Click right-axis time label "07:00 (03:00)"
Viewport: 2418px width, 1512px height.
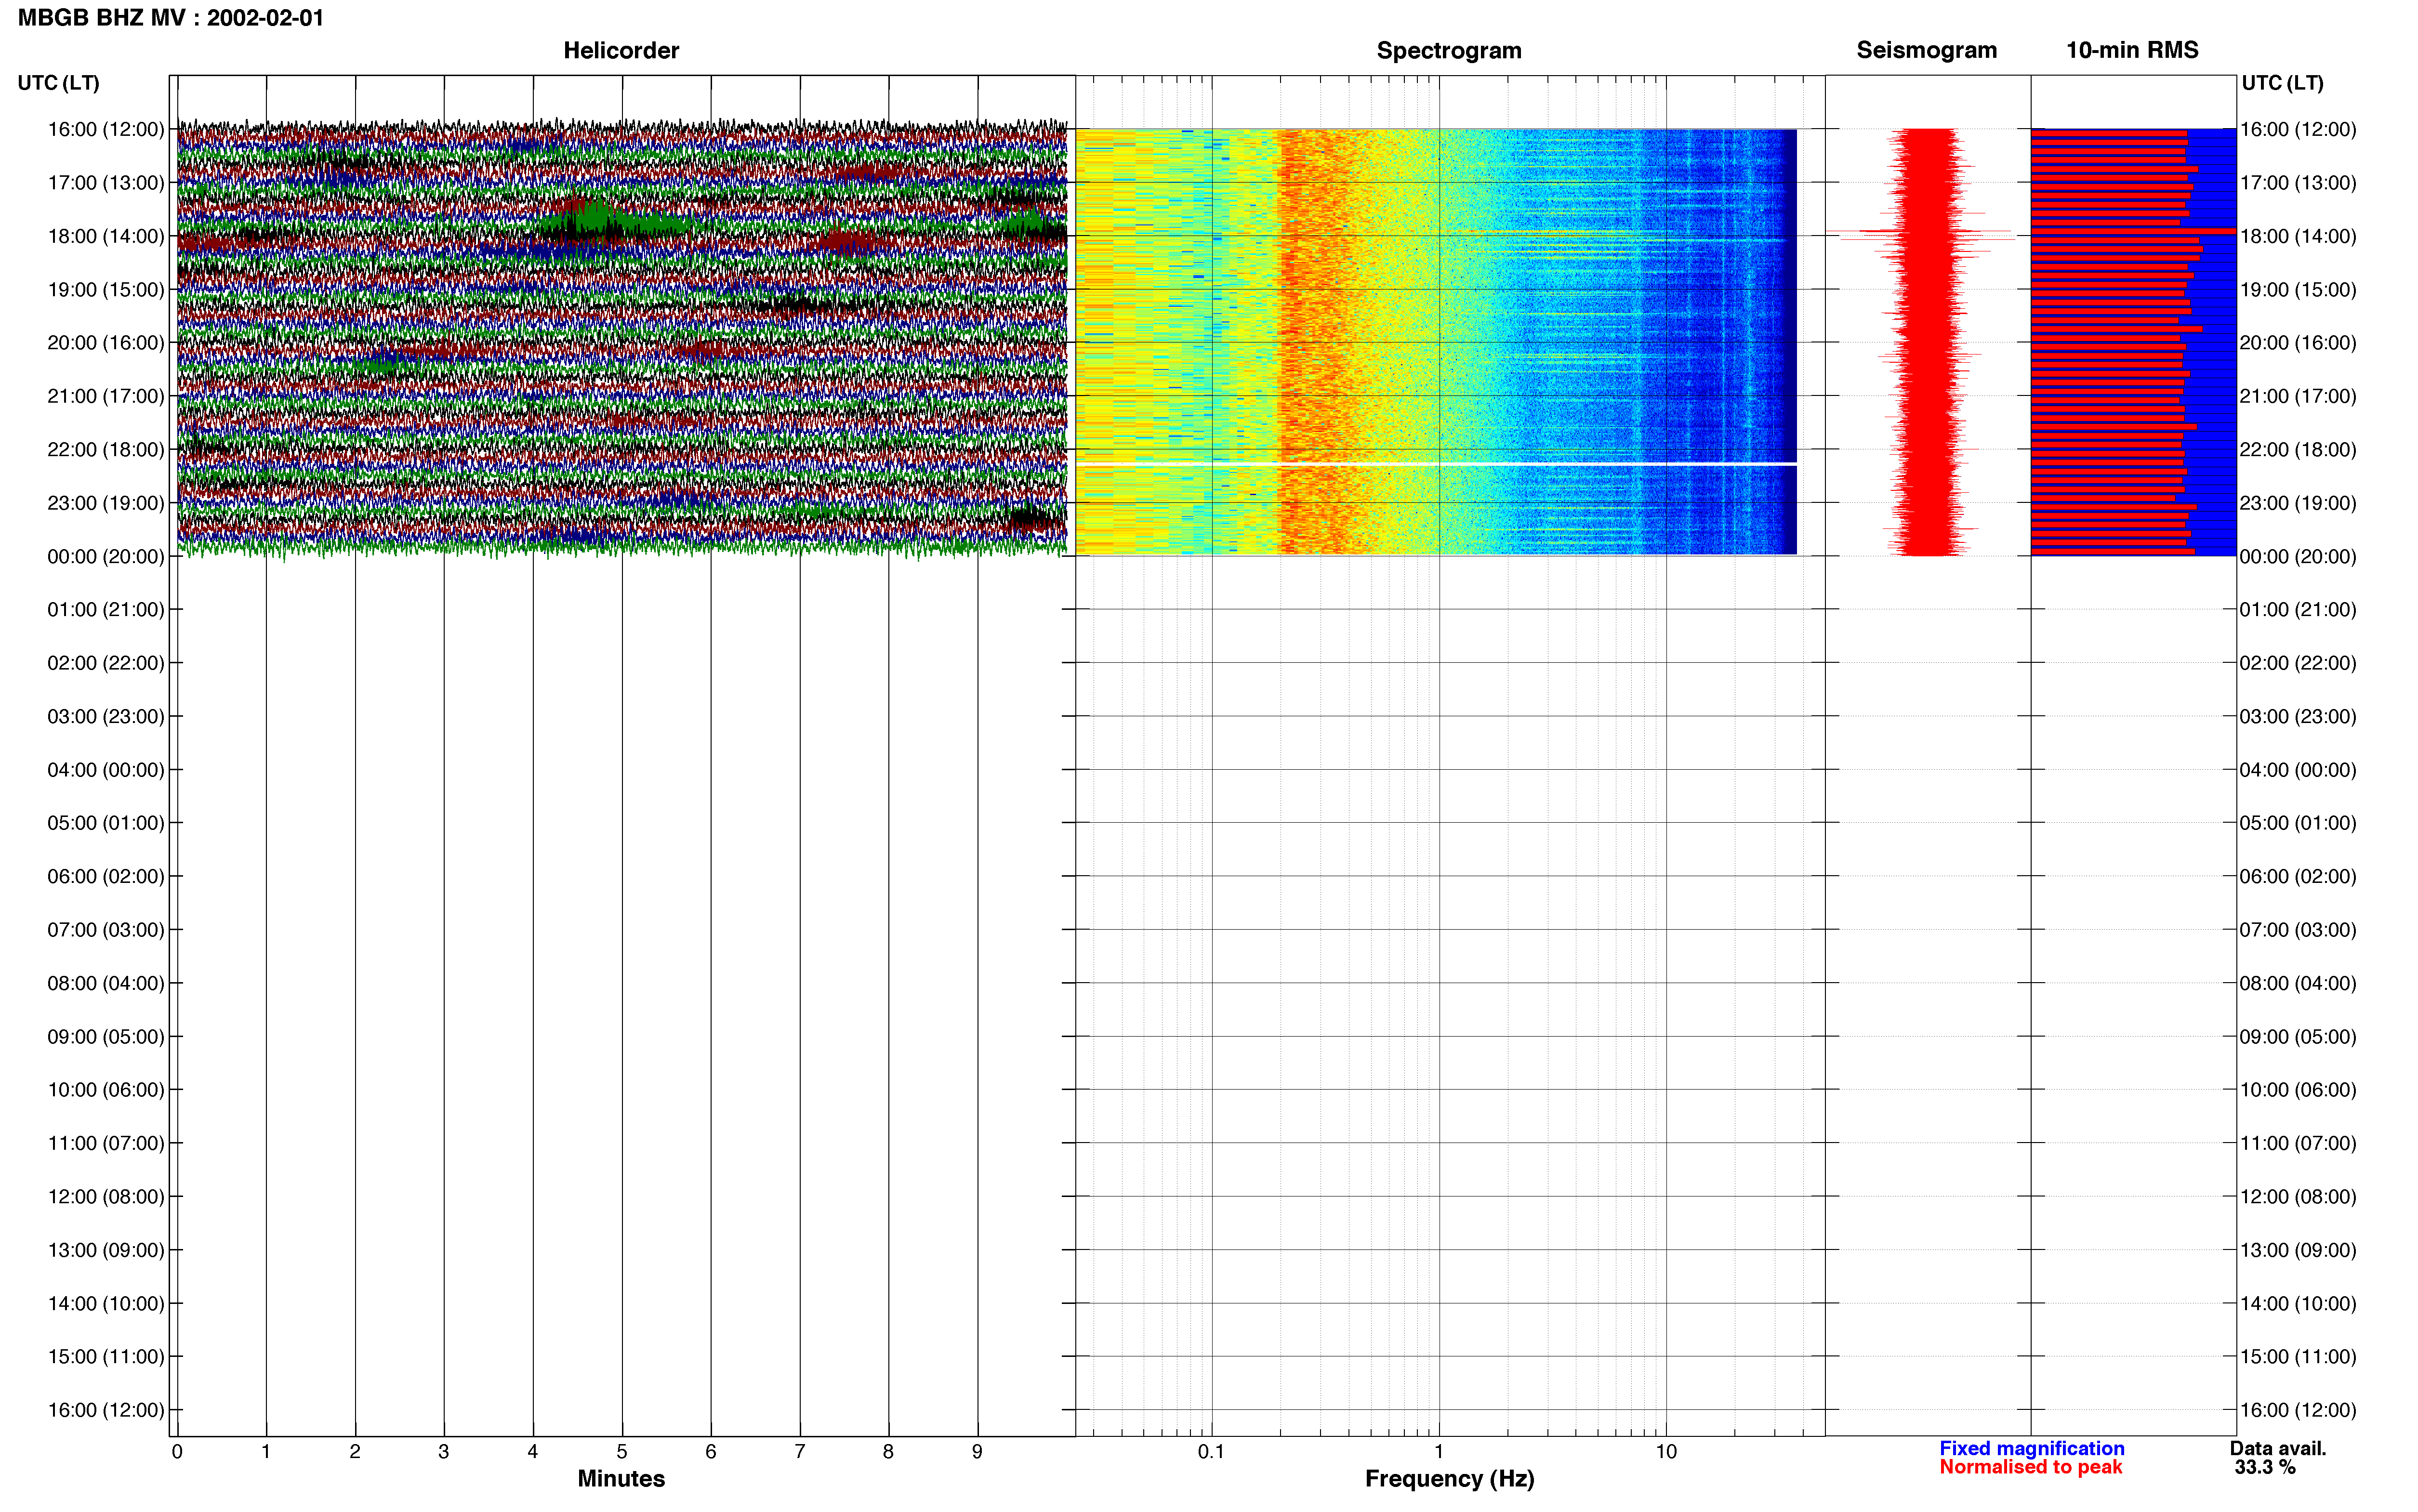2298,930
